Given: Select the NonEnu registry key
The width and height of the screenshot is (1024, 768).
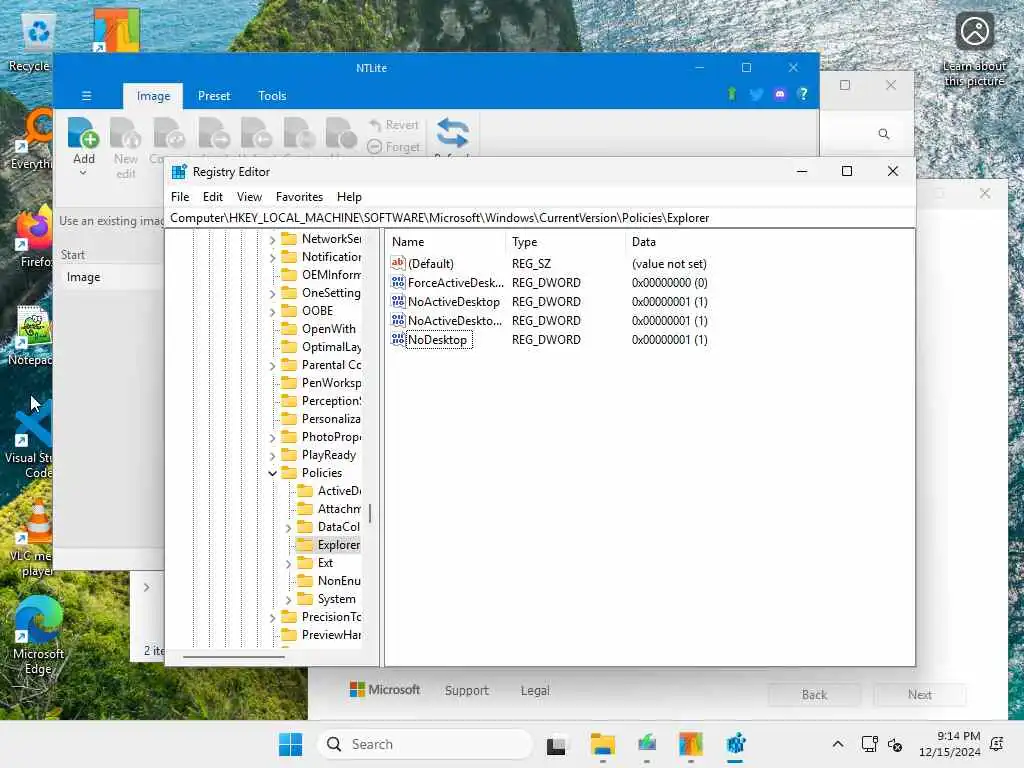Looking at the screenshot, I should (338, 581).
